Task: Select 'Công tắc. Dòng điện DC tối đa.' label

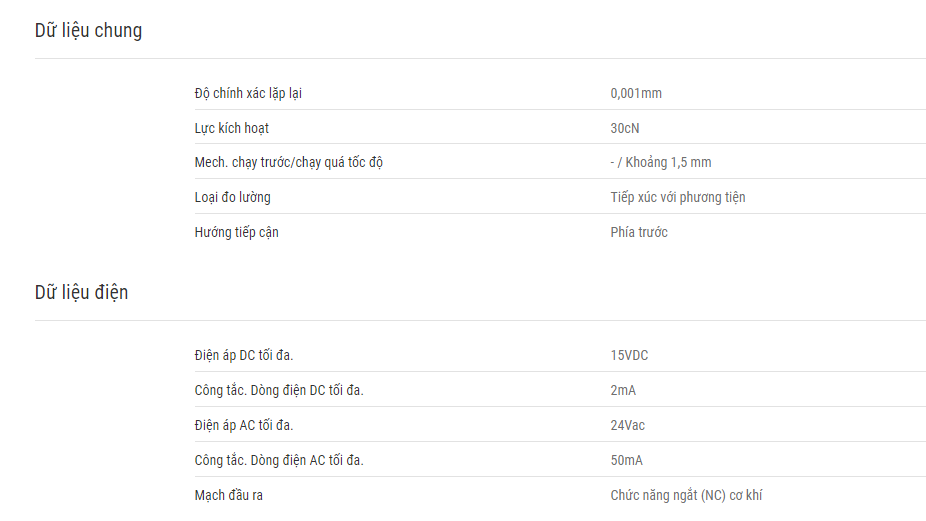Action: 279,390
